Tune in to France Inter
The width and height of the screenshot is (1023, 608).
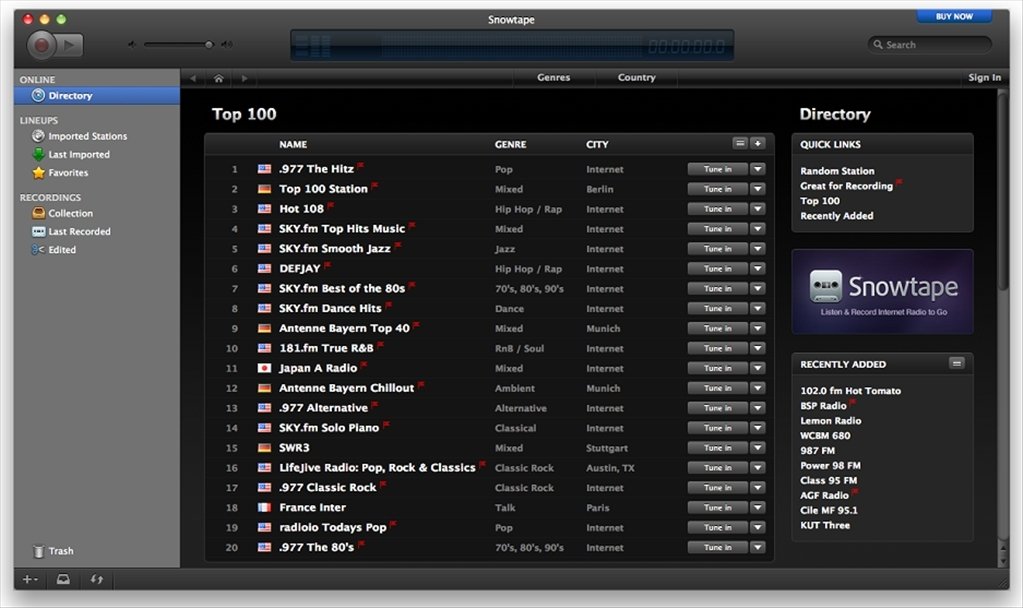pos(718,508)
